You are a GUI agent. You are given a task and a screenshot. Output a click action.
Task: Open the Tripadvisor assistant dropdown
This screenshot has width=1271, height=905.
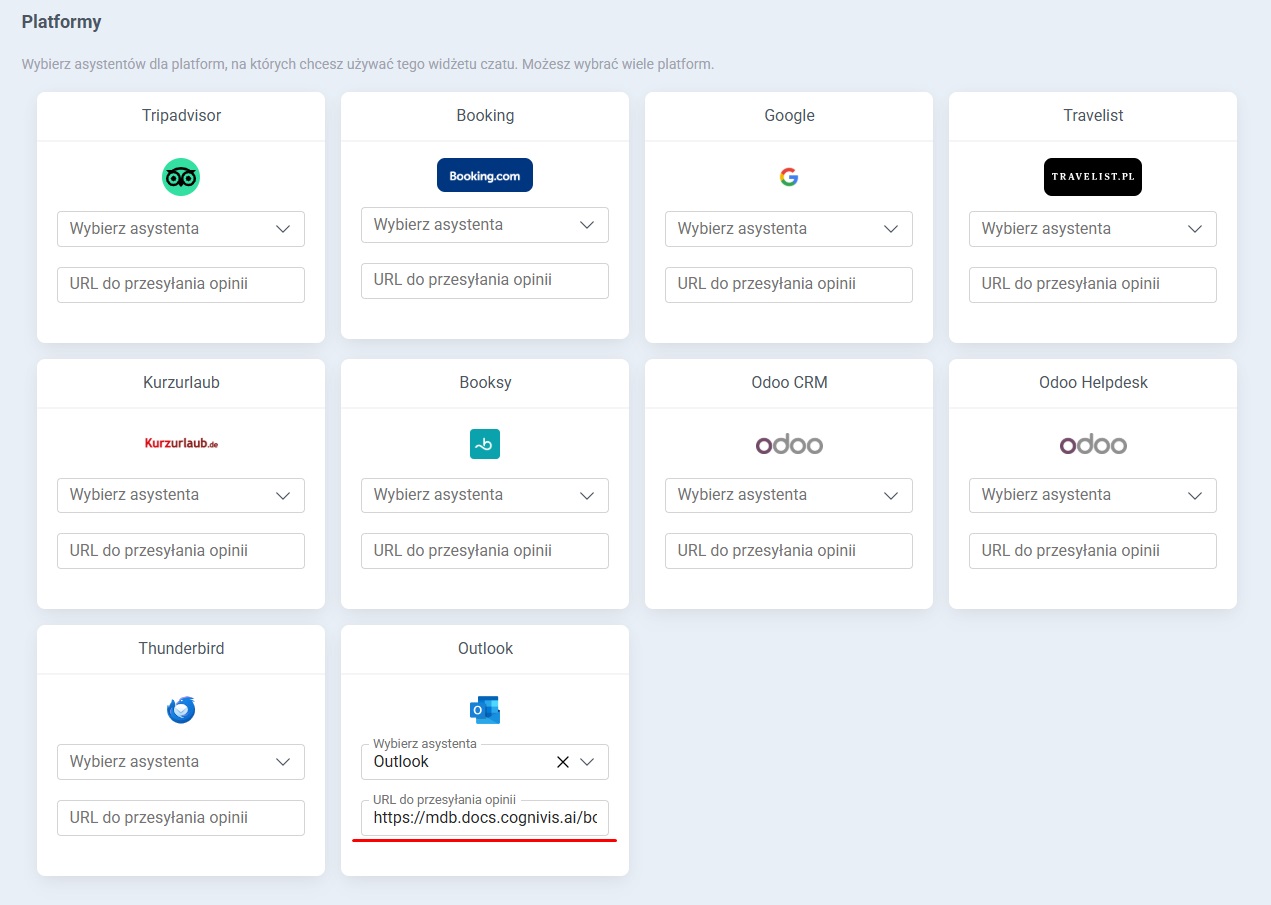181,229
